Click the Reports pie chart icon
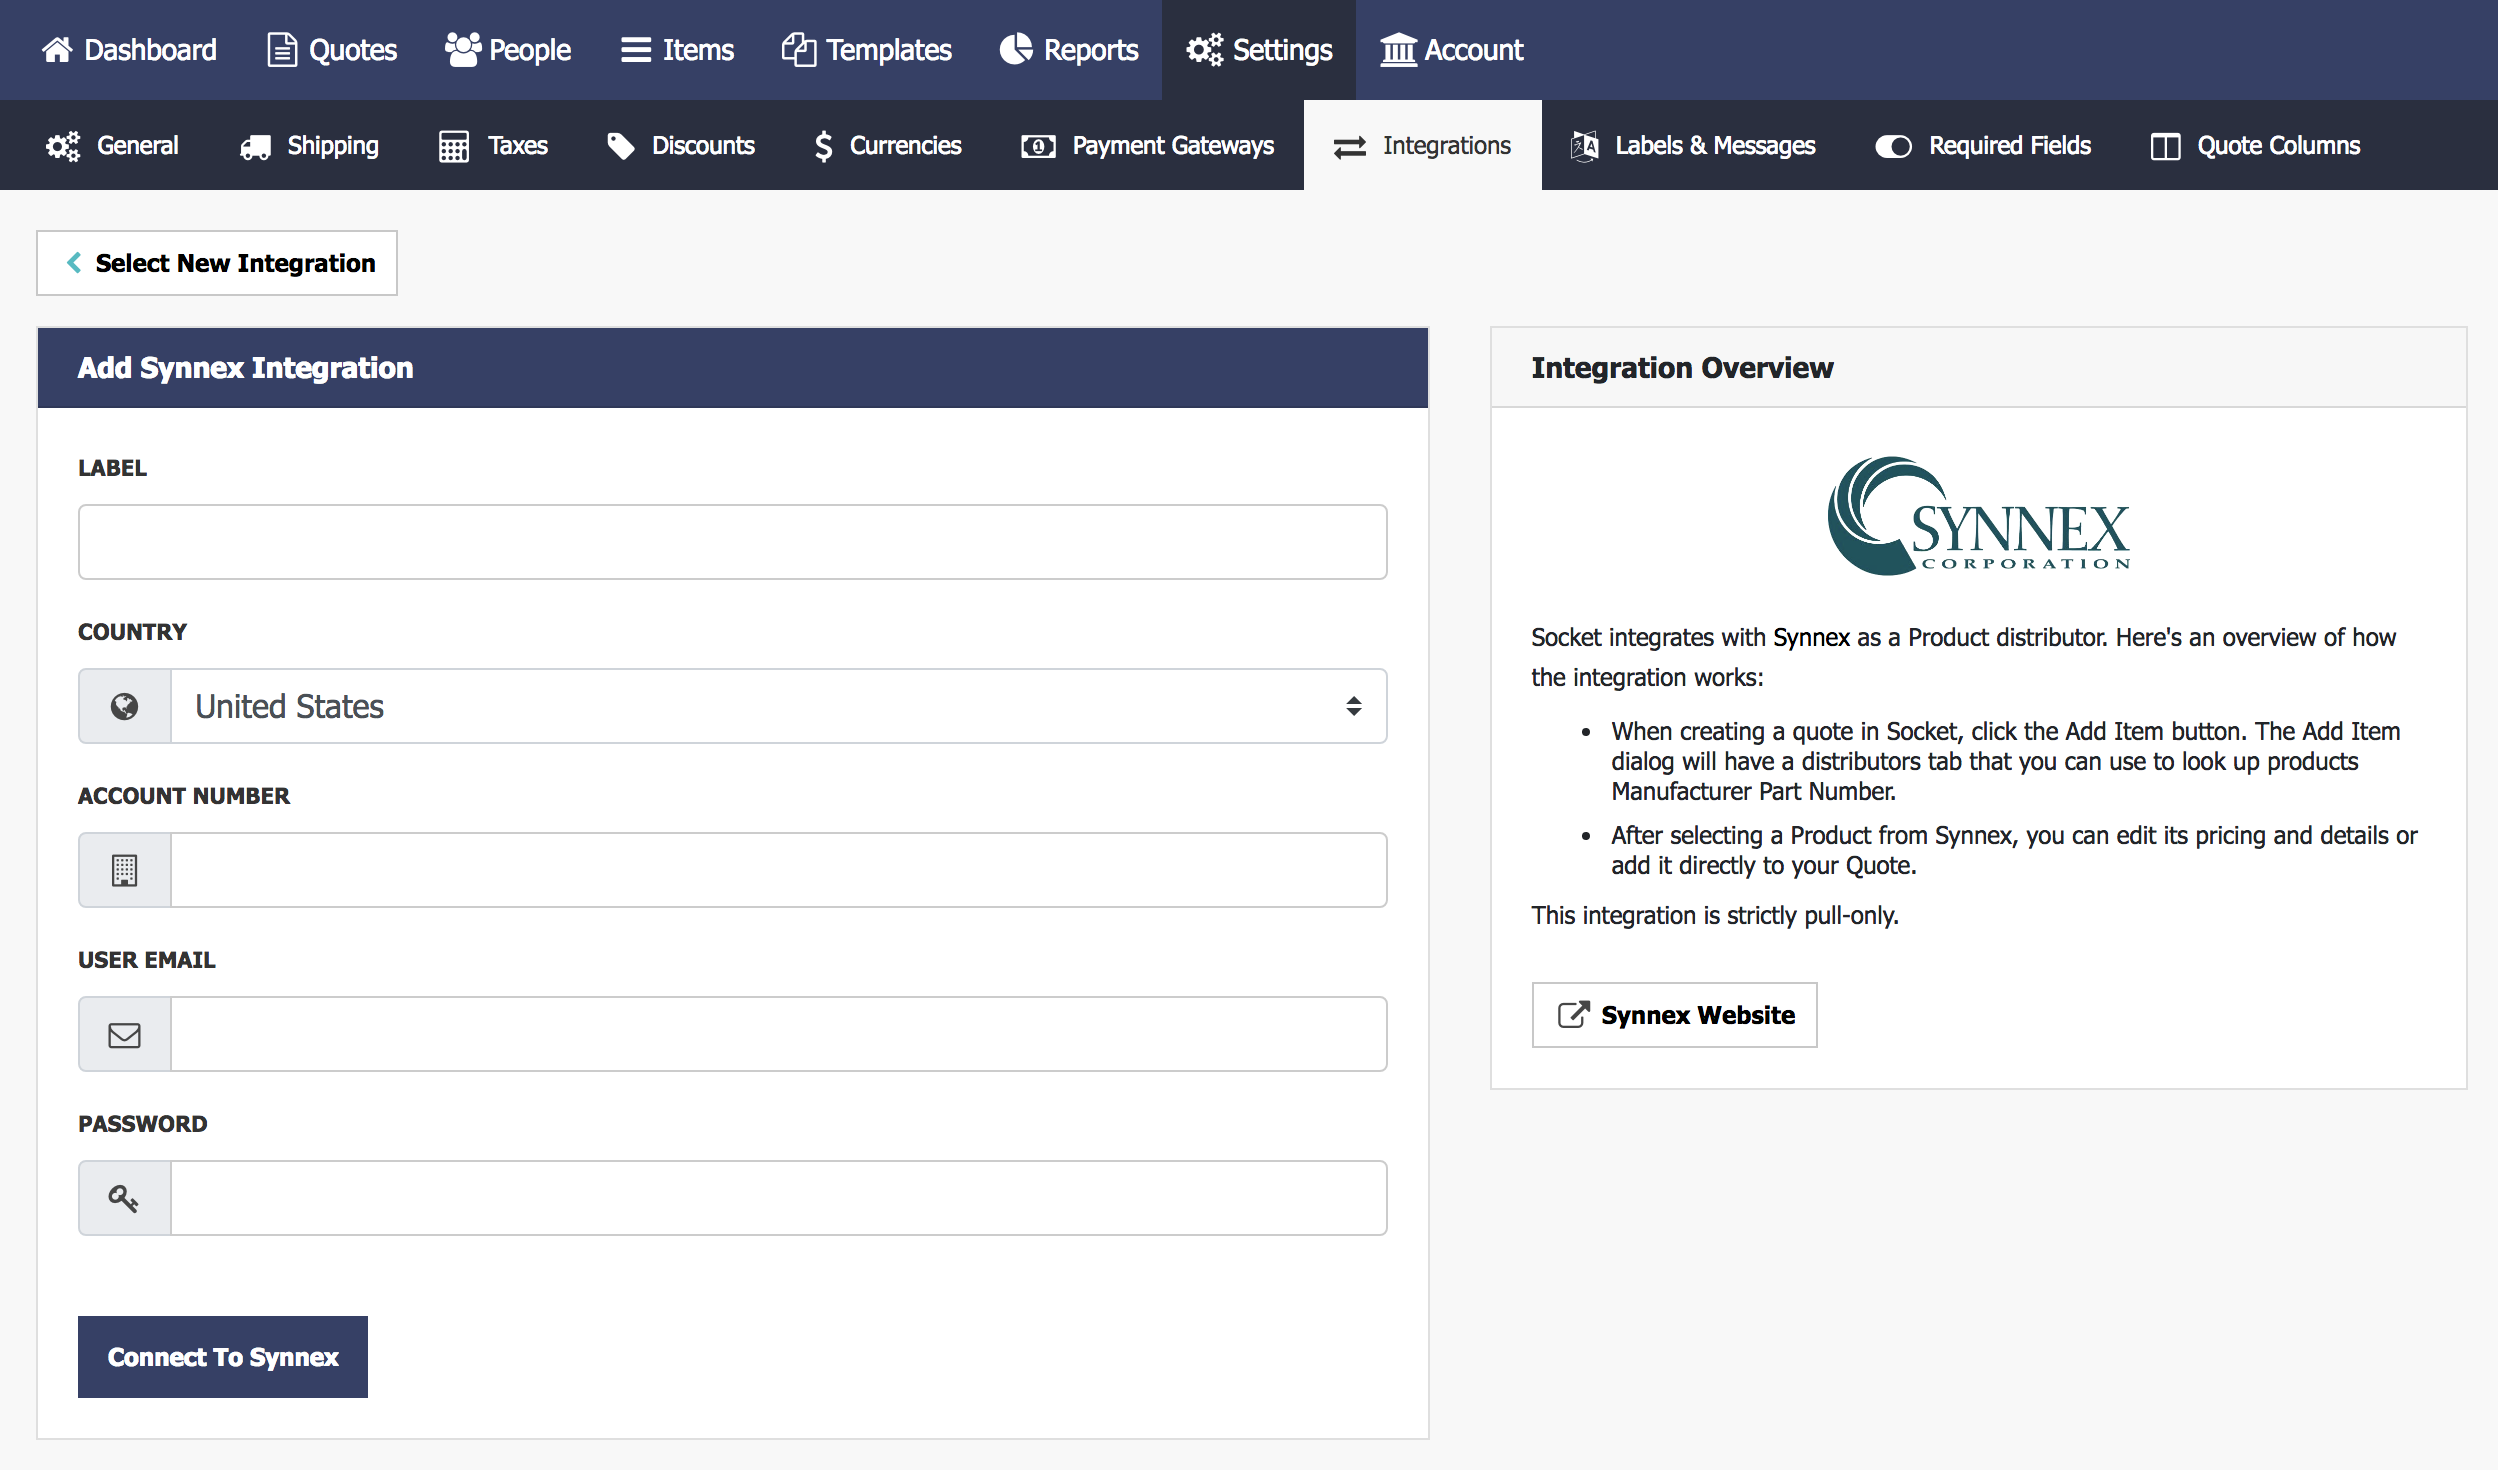Viewport: 2498px width, 1470px height. click(x=1016, y=50)
